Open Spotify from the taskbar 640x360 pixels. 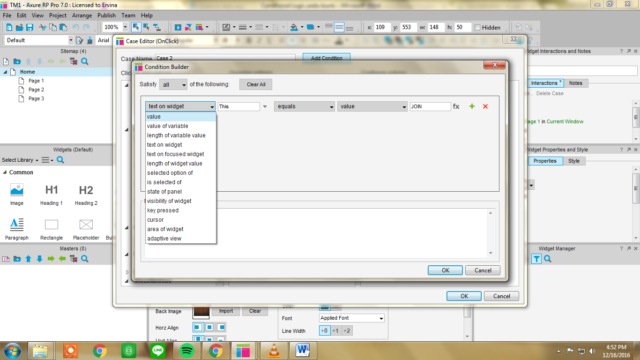tap(187, 351)
